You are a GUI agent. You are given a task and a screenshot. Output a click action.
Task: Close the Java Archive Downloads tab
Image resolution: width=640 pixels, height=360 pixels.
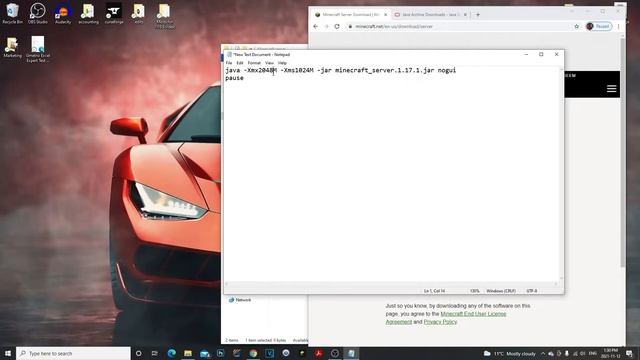[x=465, y=15]
